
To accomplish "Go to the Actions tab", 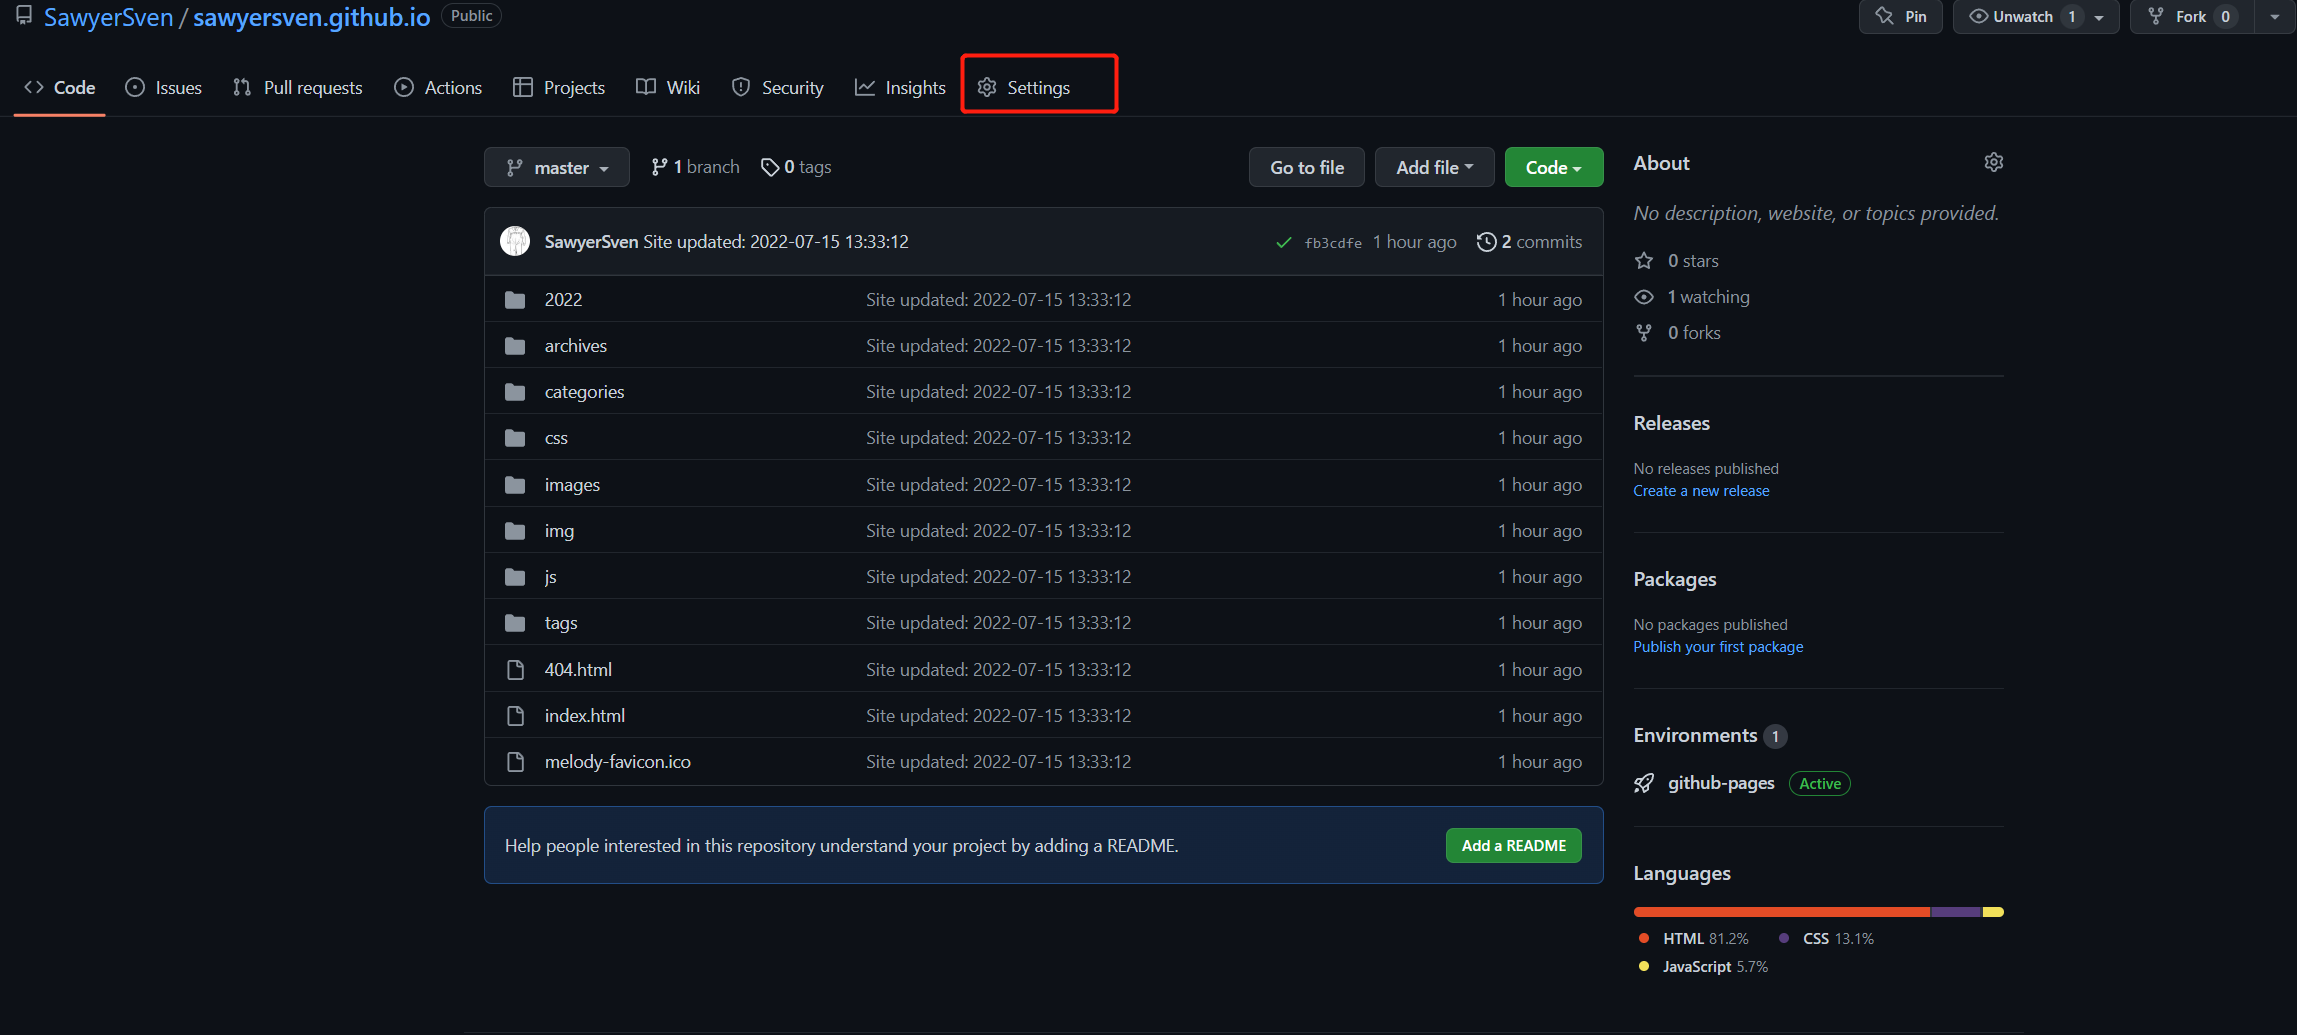I will 438,87.
